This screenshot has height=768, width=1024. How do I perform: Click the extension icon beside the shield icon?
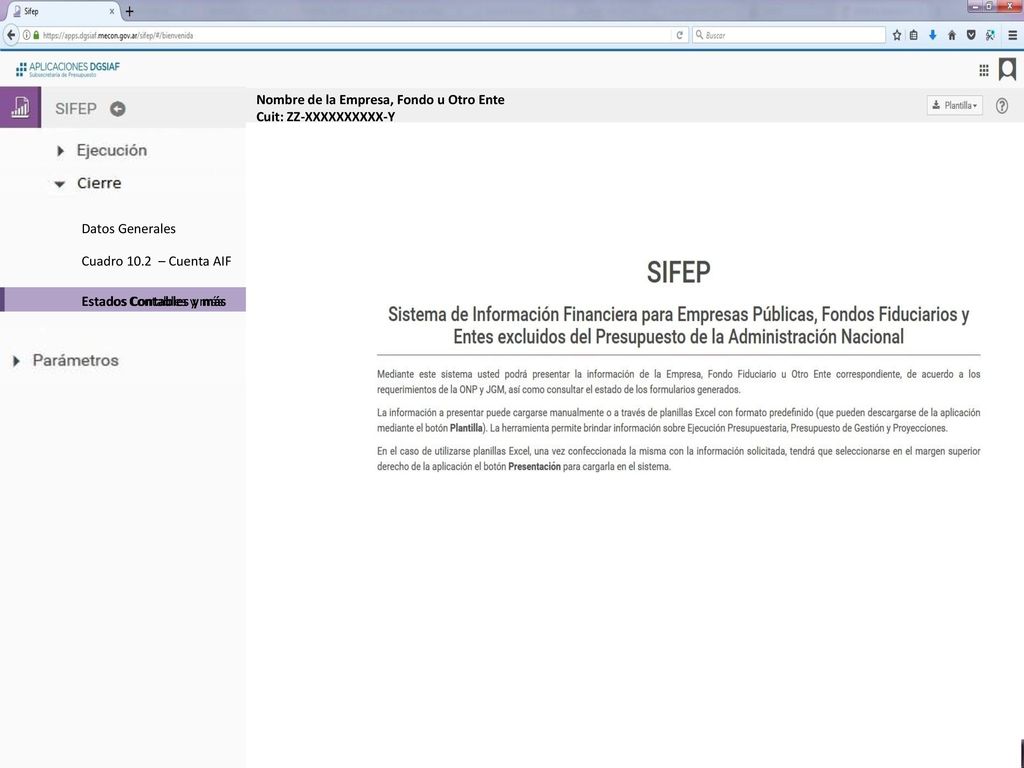[991, 35]
